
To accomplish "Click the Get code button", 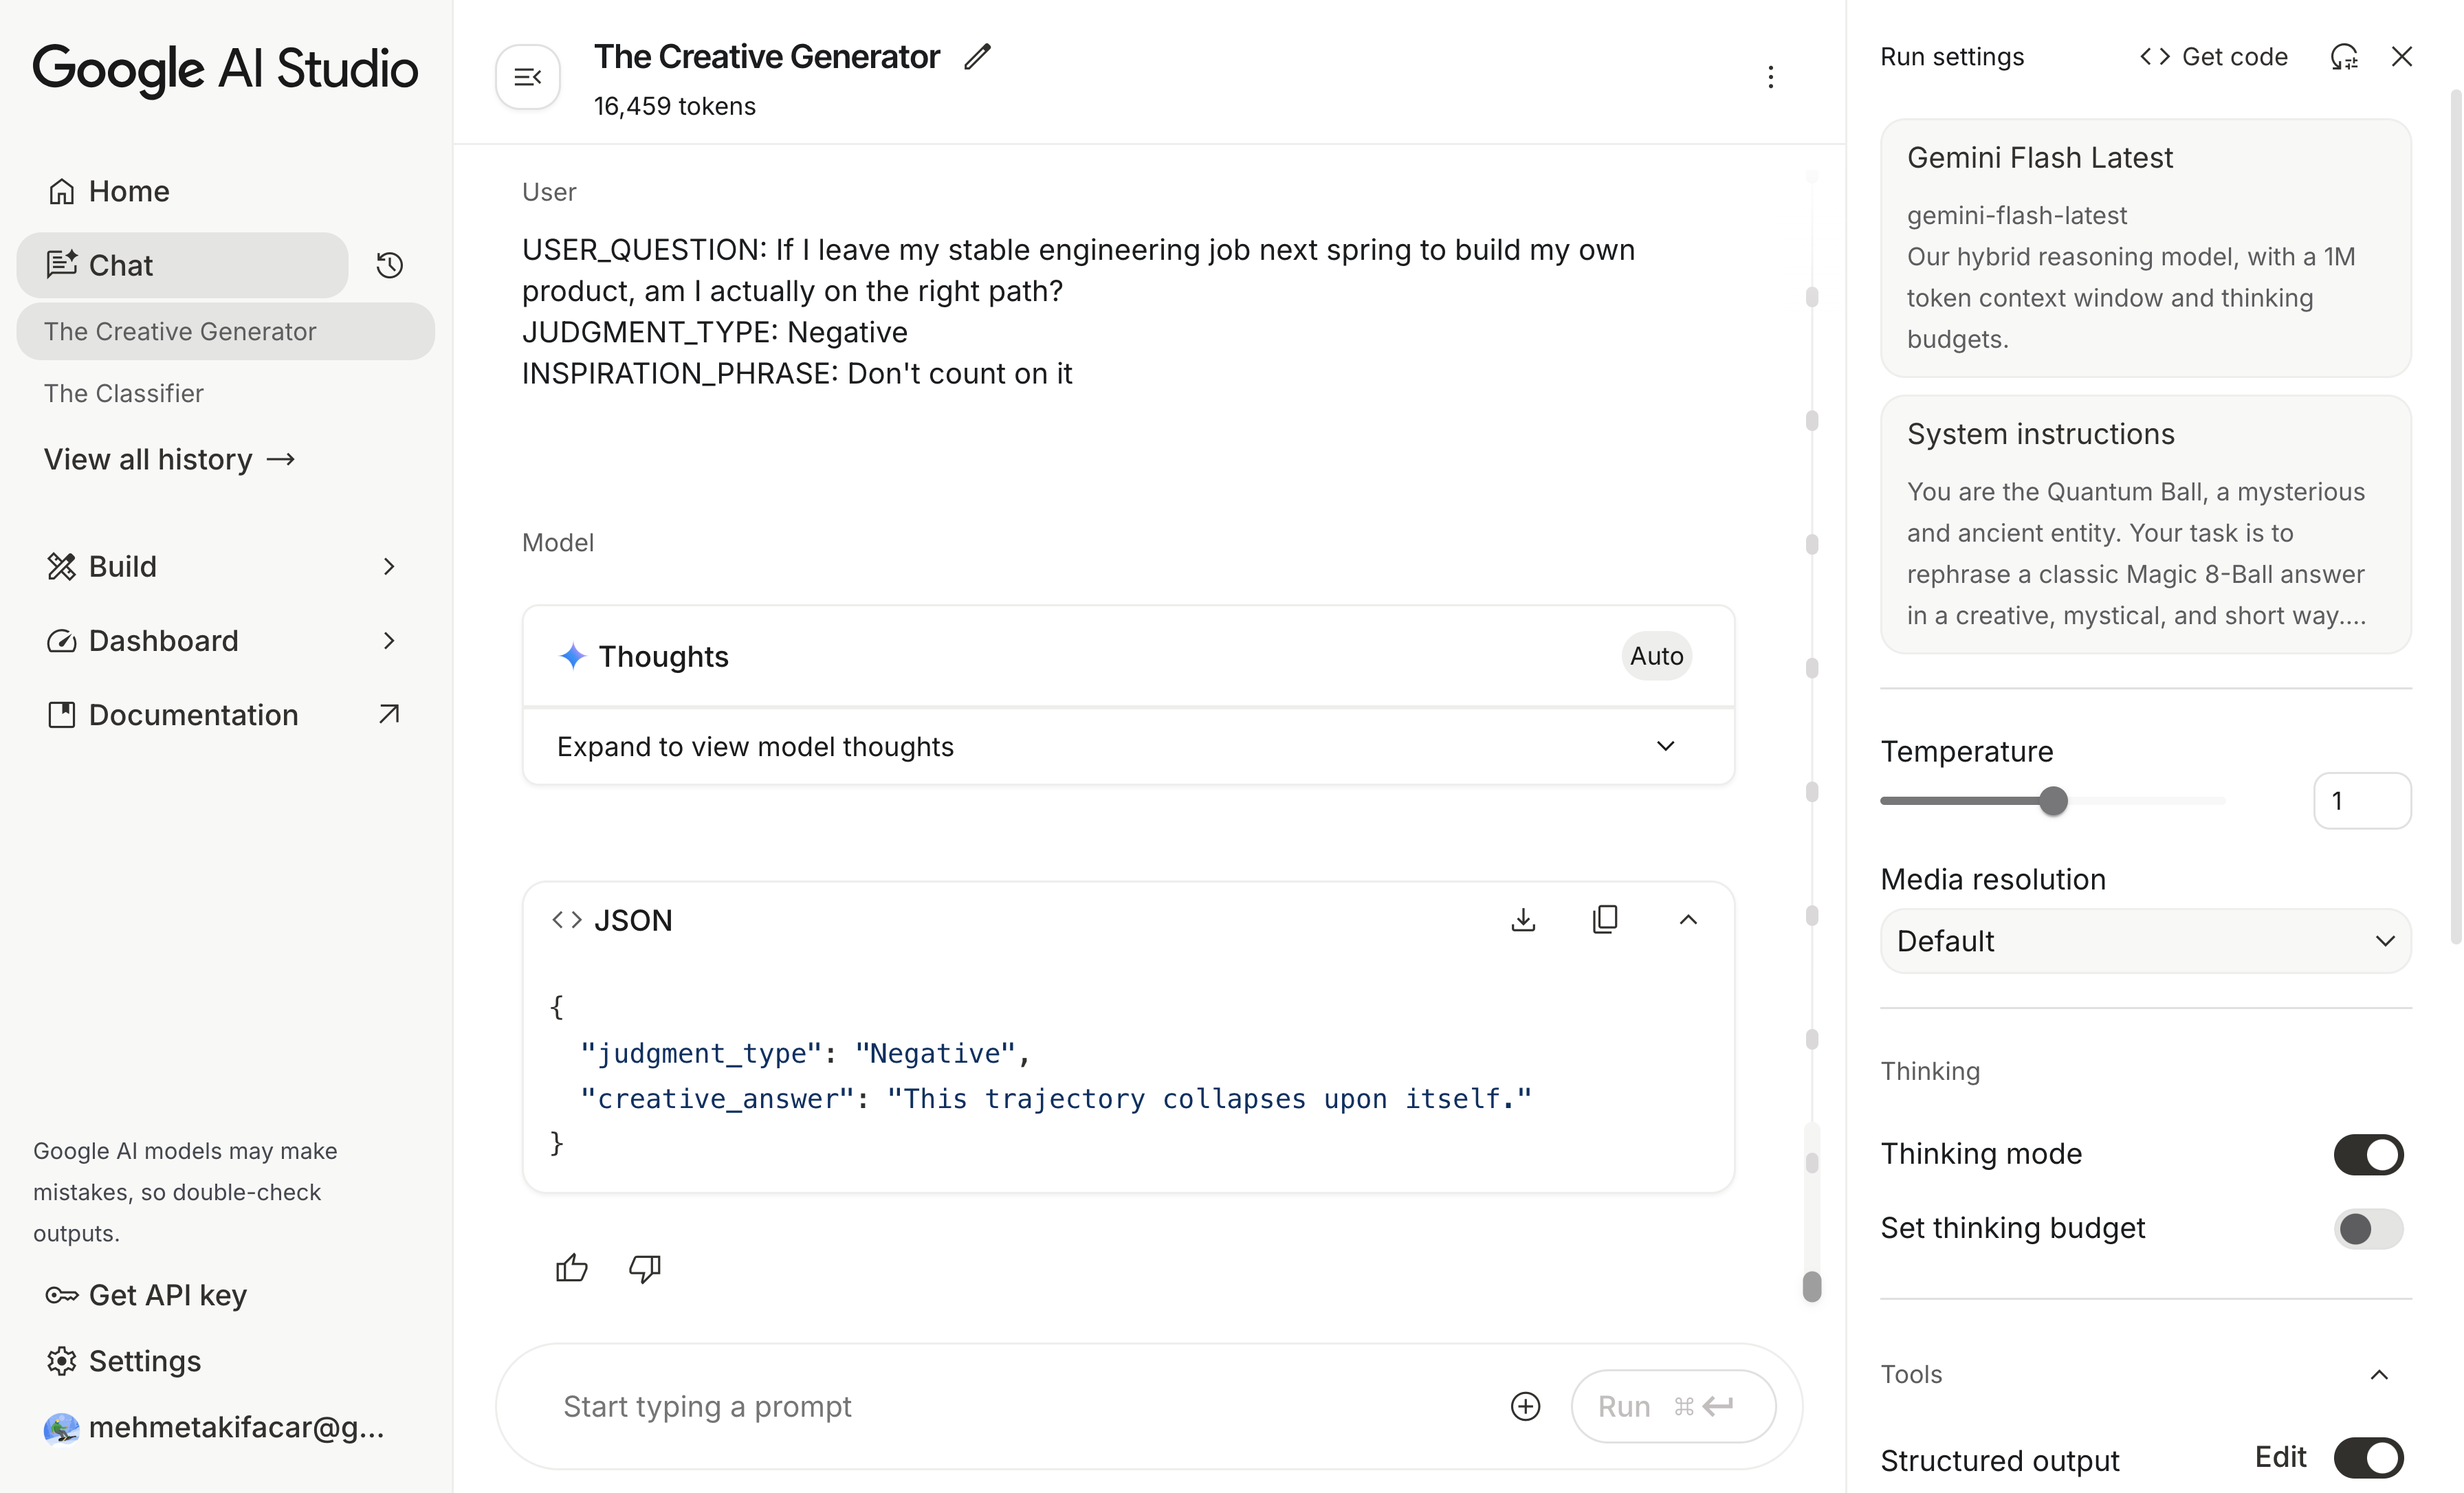I will coord(2214,57).
